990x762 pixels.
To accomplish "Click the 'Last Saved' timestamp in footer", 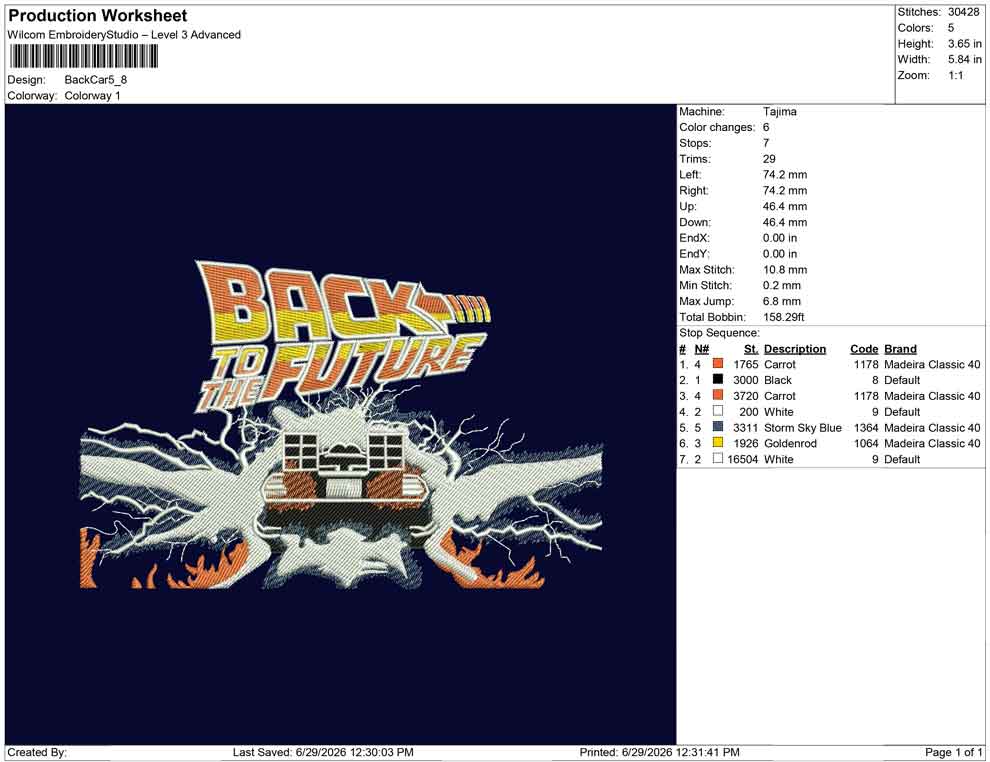I will (x=323, y=752).
